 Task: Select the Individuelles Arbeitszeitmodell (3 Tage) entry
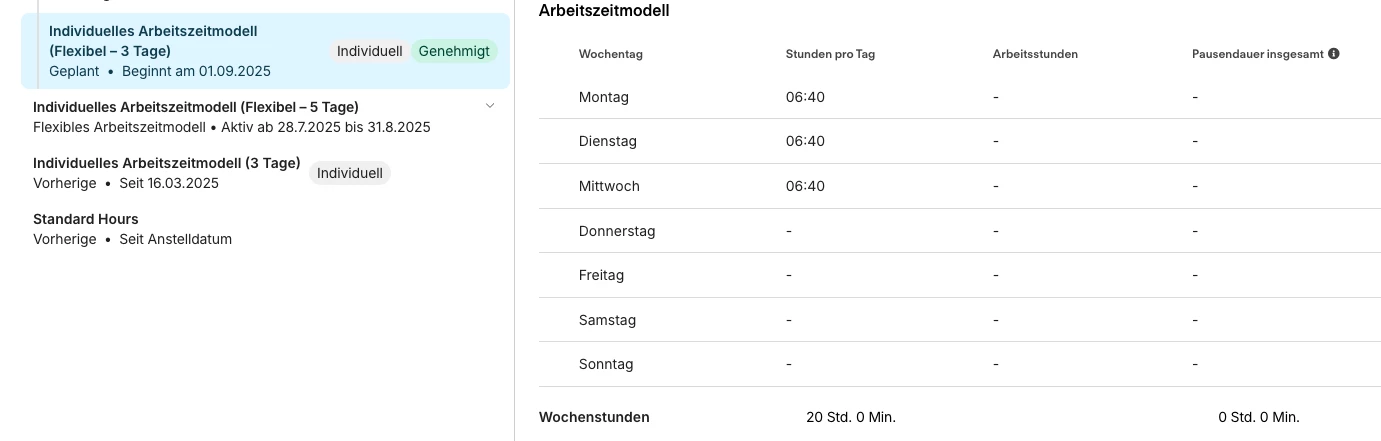tap(166, 163)
